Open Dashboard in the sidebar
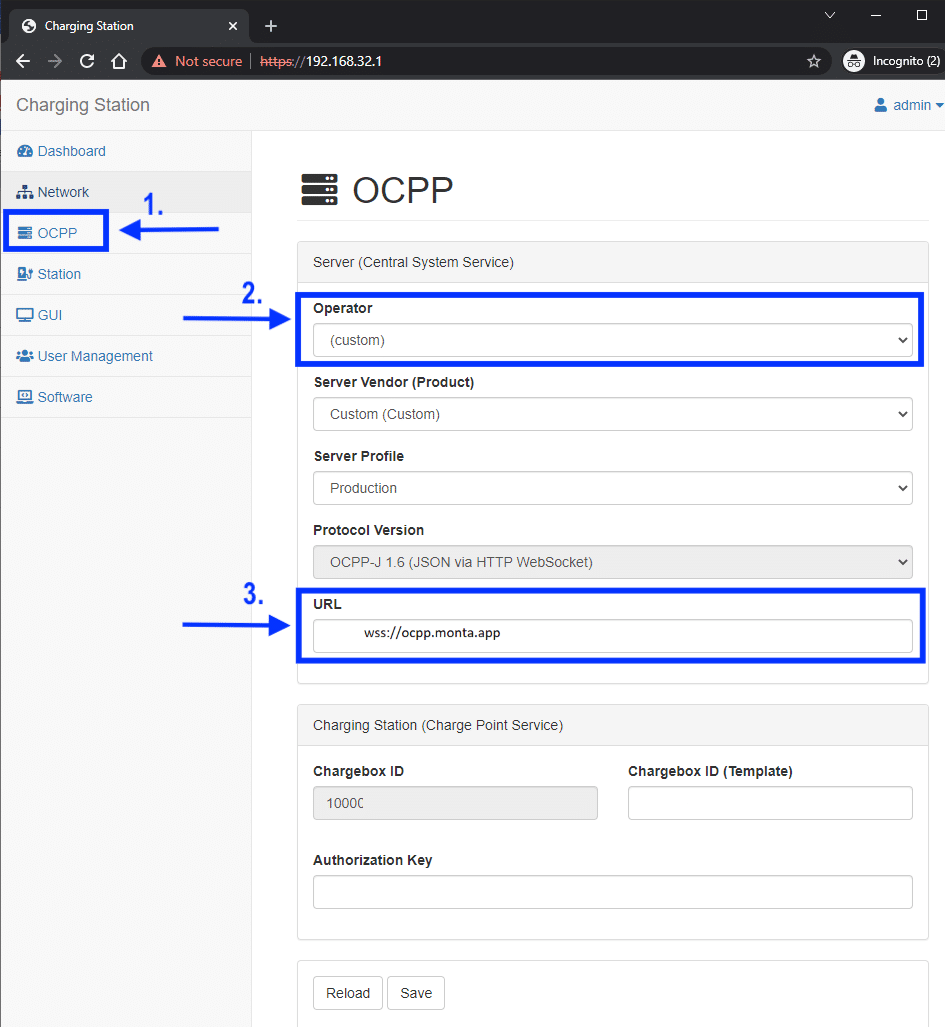 point(71,151)
